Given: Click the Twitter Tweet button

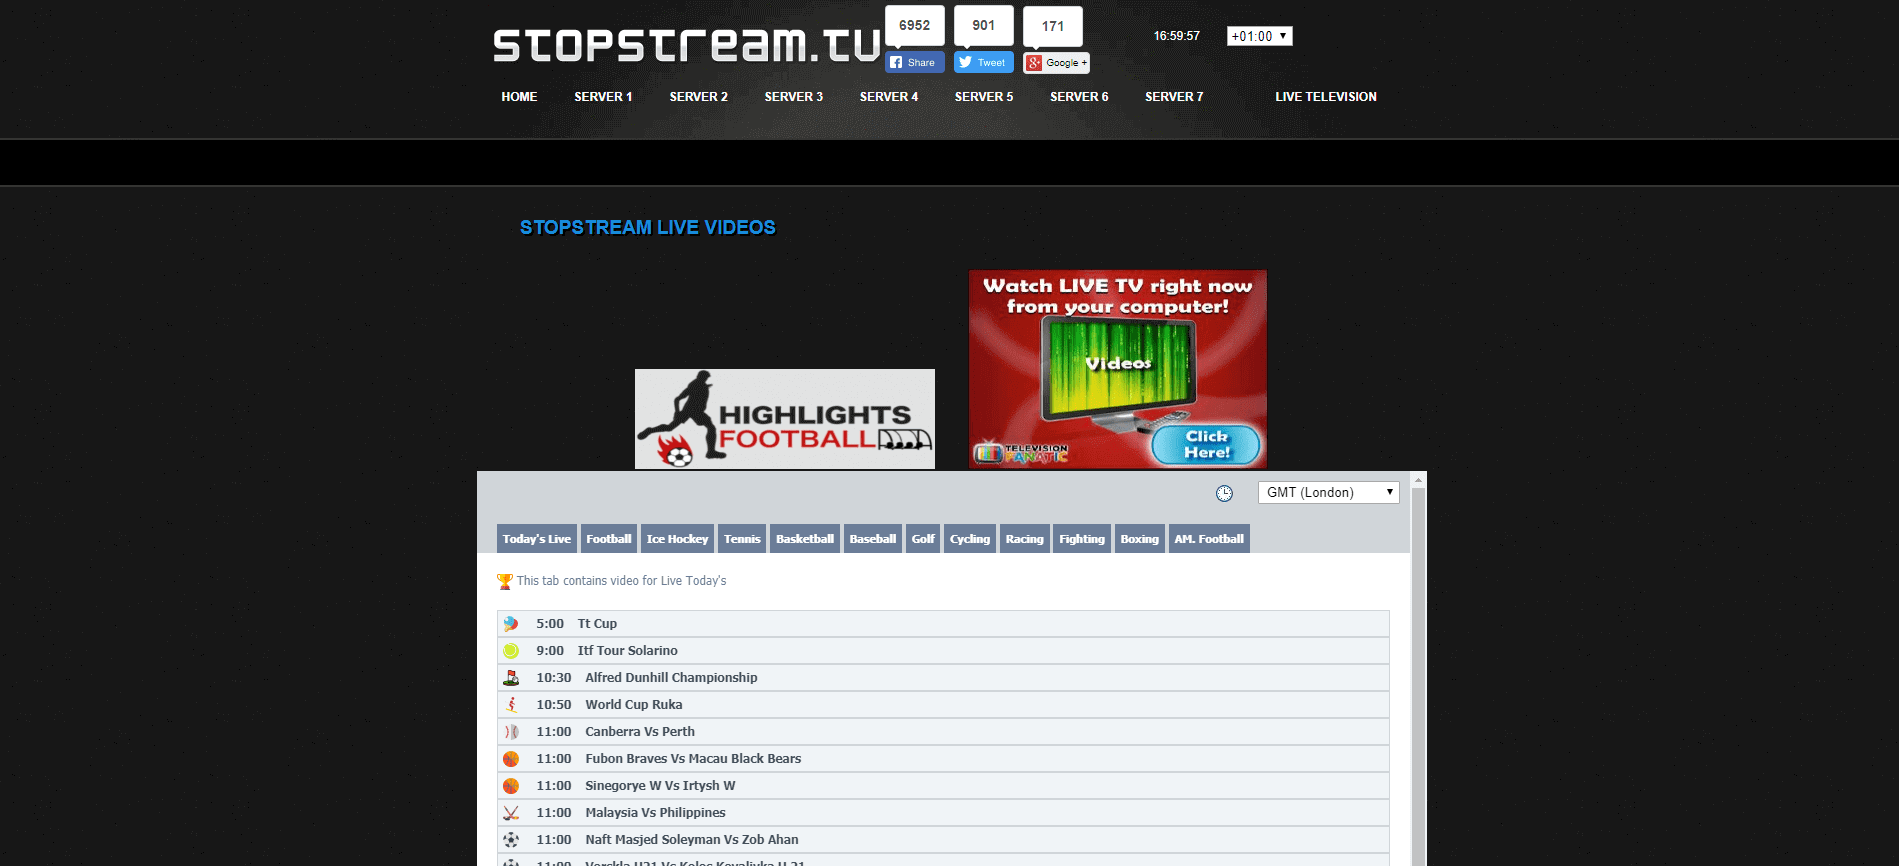Looking at the screenshot, I should 983,62.
